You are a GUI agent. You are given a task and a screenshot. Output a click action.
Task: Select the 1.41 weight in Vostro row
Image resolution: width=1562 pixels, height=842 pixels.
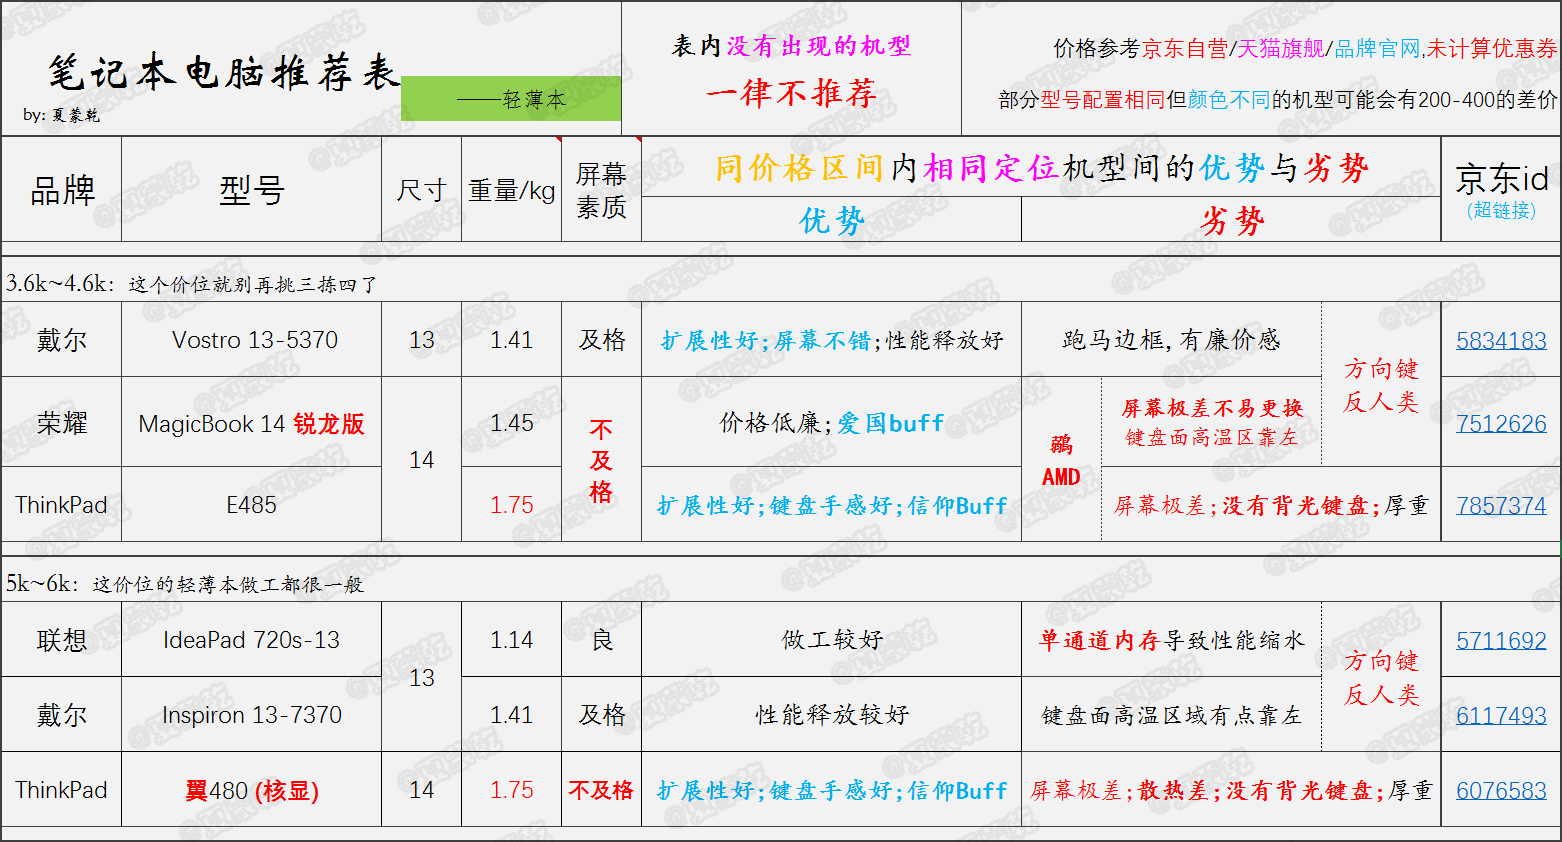(x=512, y=340)
